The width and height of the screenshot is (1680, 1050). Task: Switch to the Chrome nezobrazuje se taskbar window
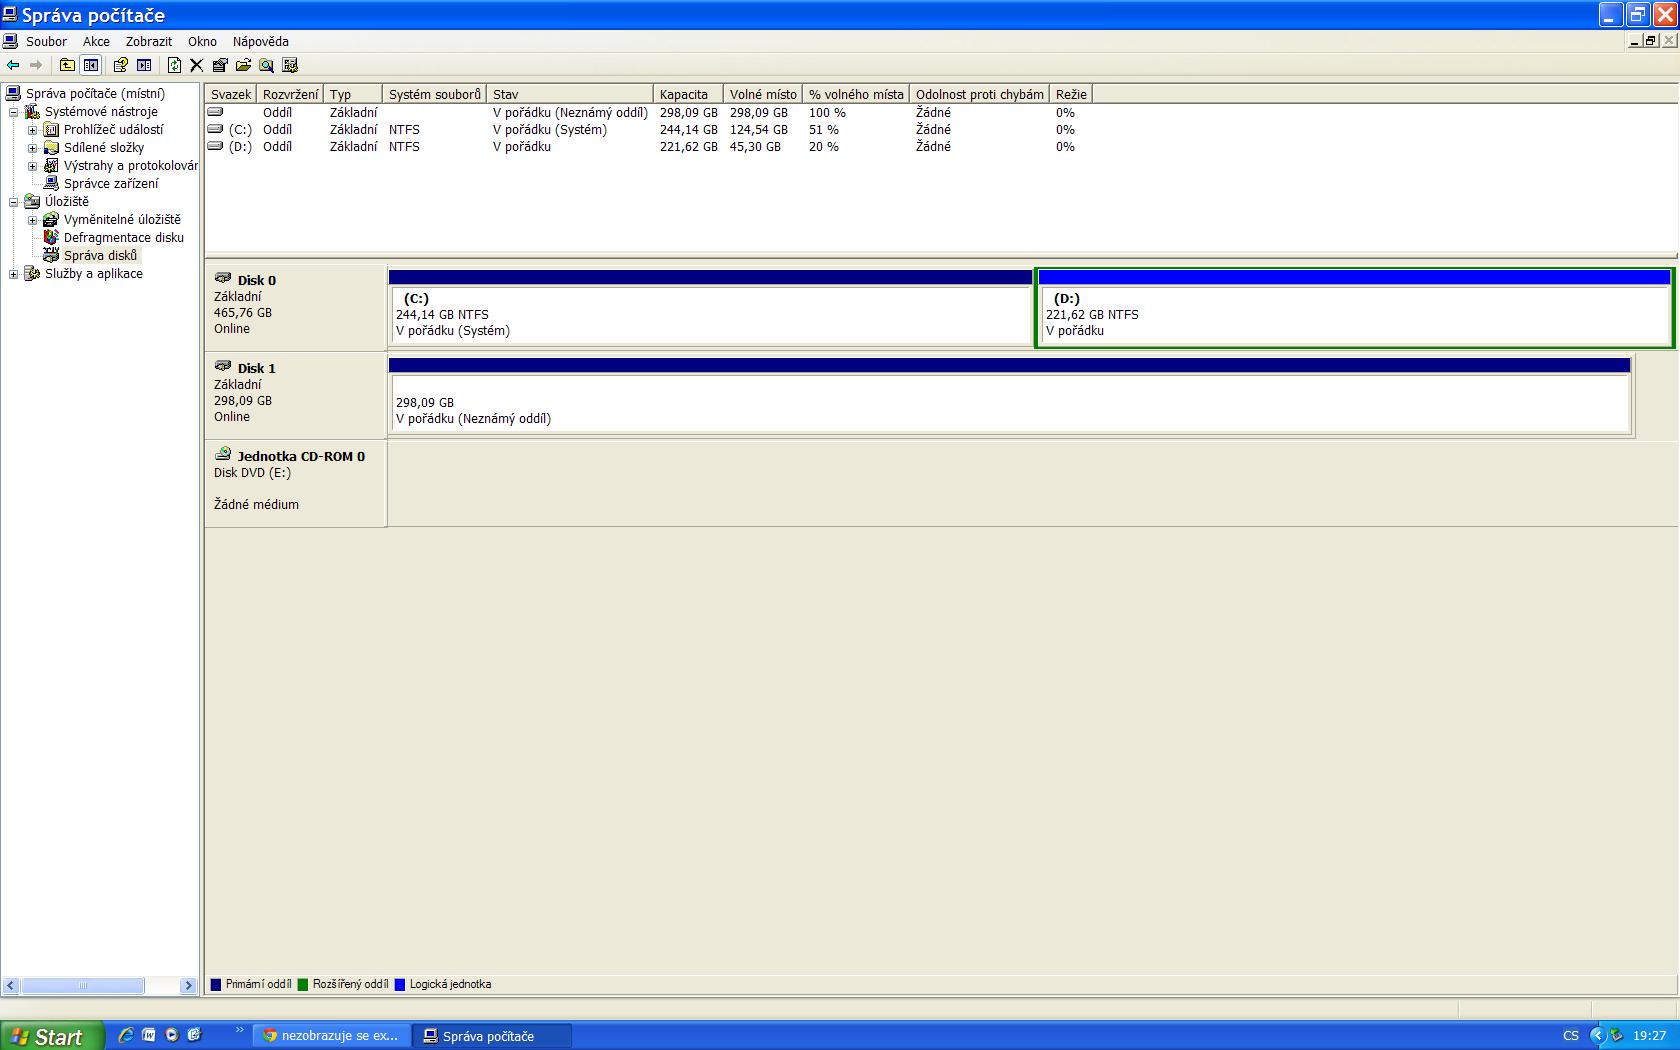(331, 1036)
